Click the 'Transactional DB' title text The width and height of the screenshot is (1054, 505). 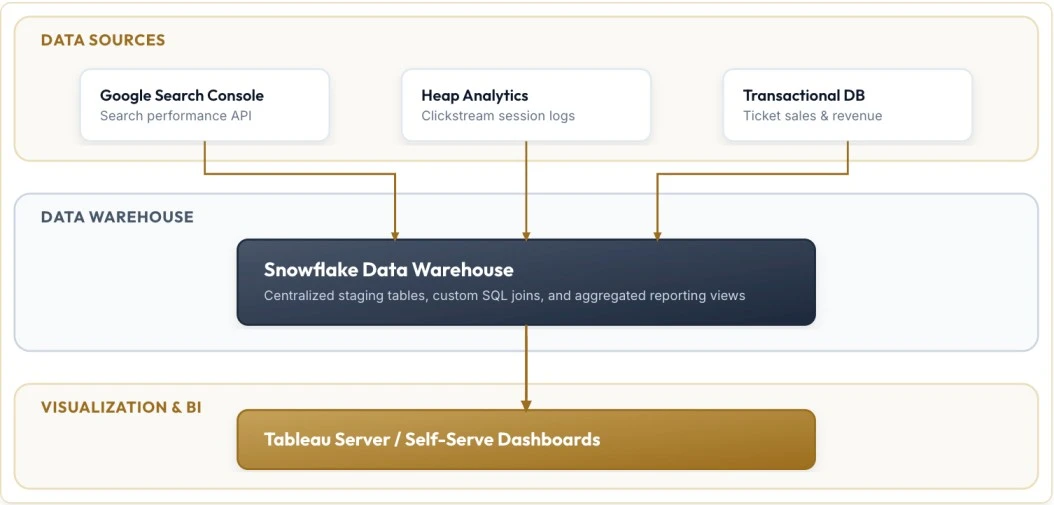(x=804, y=95)
